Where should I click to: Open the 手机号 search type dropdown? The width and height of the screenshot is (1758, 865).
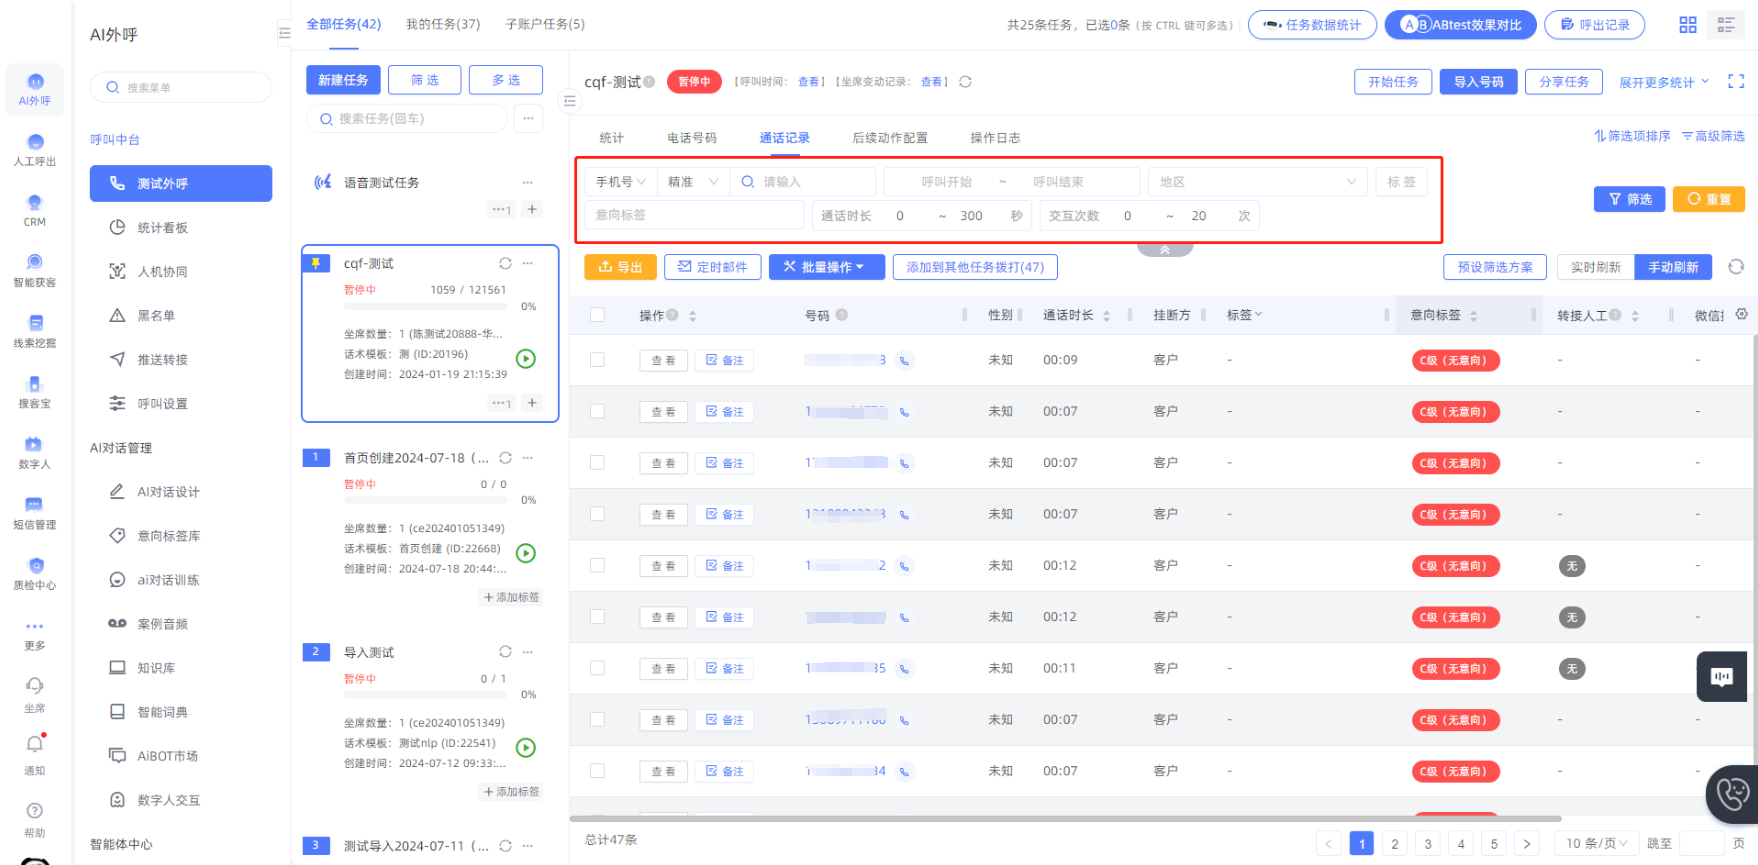620,182
